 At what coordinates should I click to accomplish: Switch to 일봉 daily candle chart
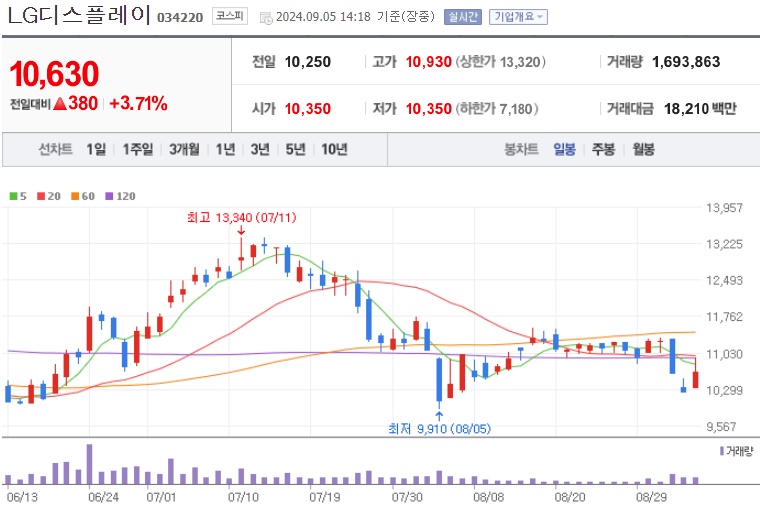point(565,149)
